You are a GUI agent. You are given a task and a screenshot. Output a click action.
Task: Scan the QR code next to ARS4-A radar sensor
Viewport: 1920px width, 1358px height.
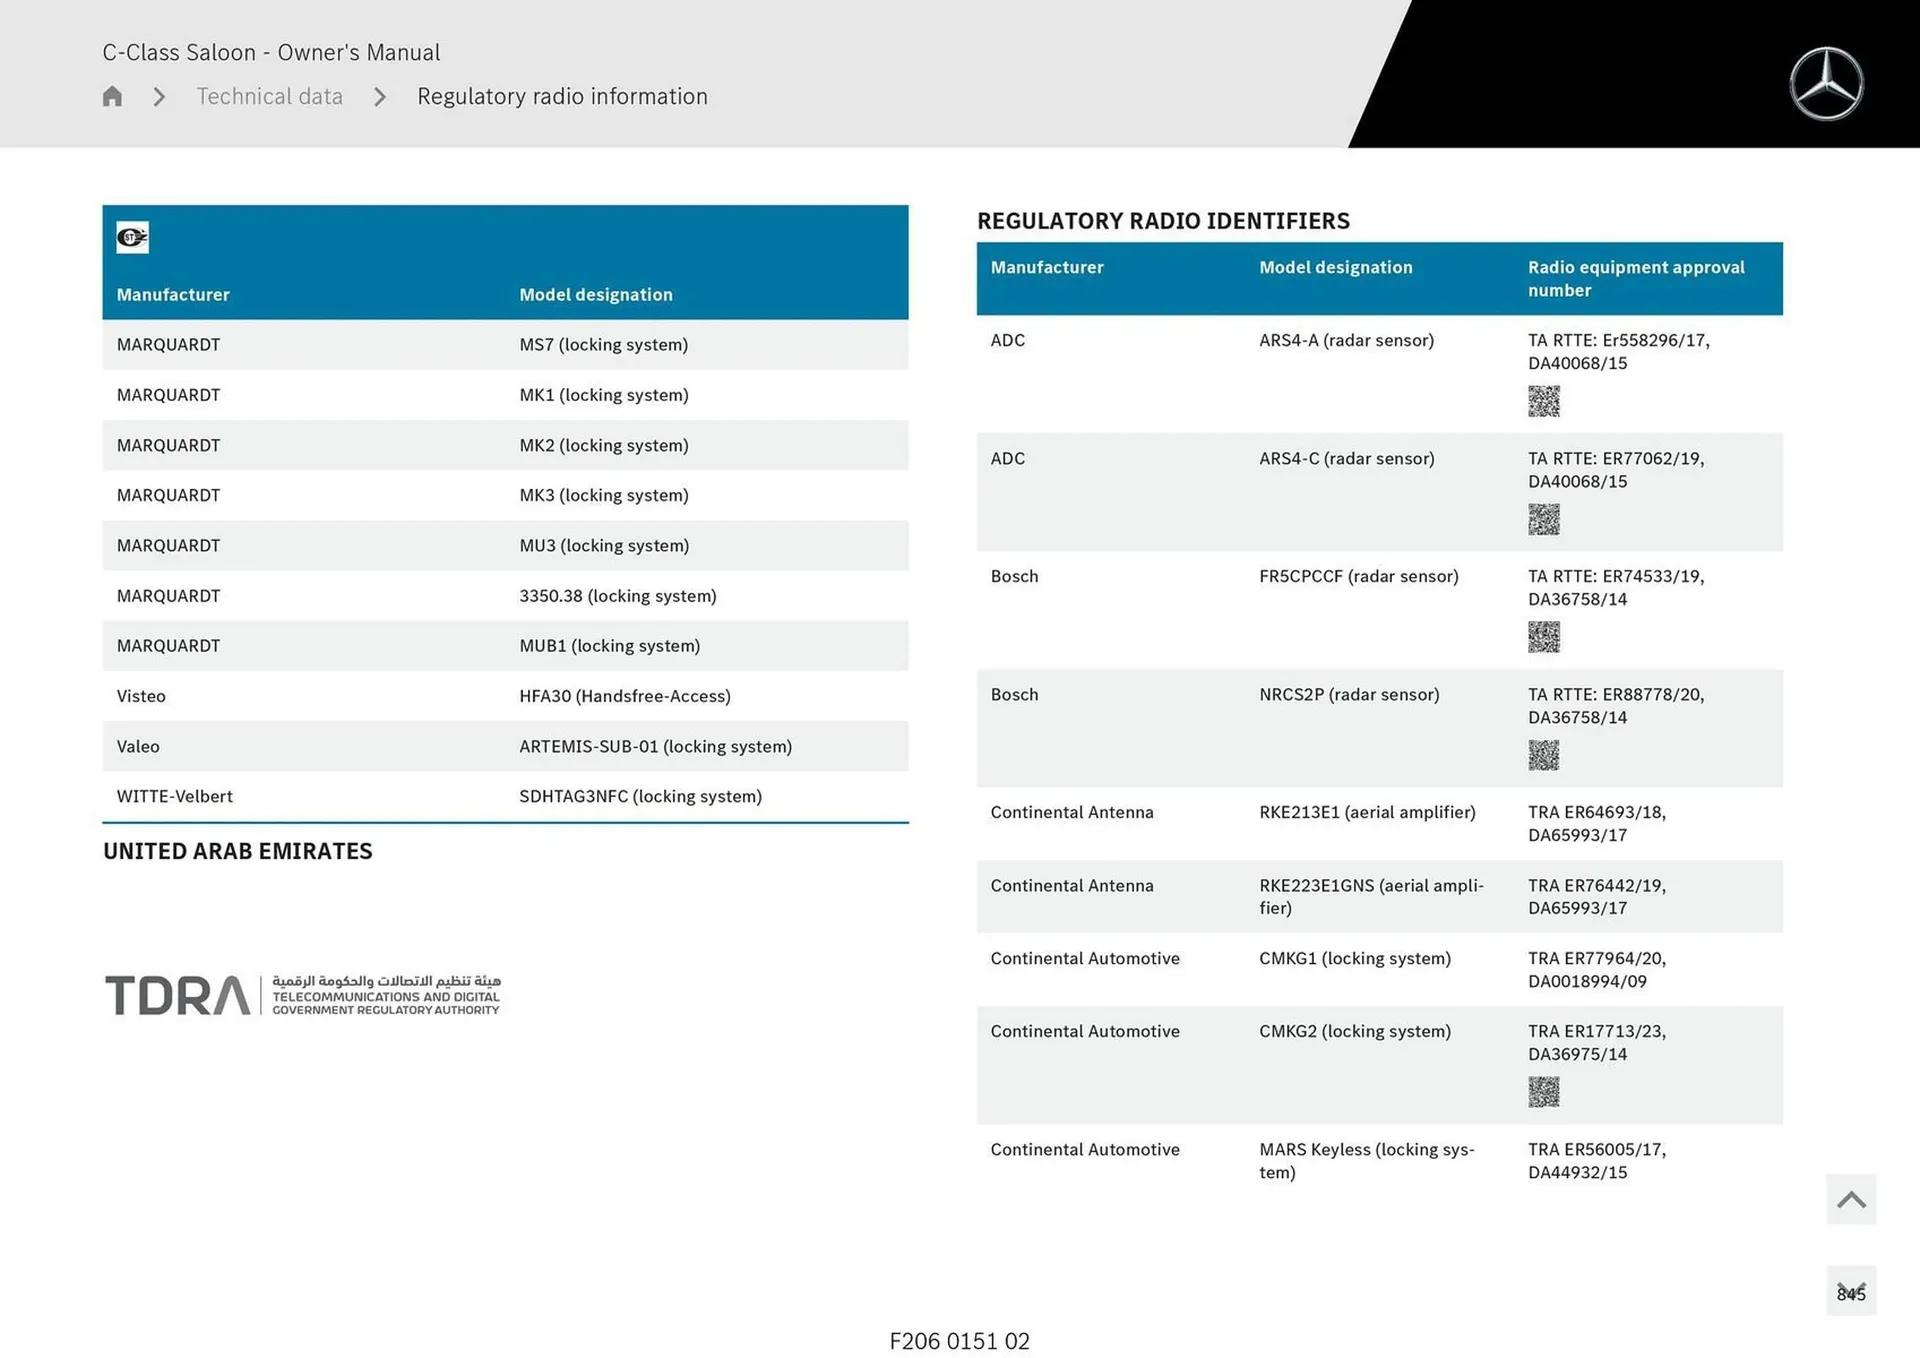click(1543, 401)
